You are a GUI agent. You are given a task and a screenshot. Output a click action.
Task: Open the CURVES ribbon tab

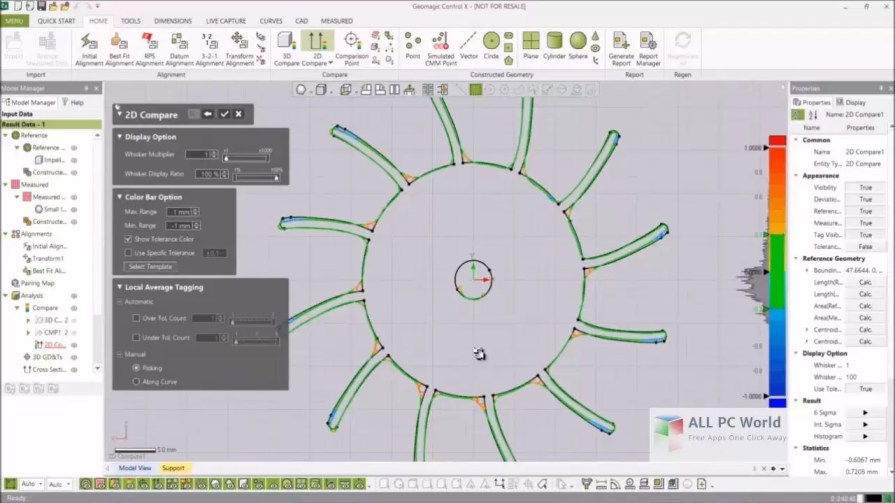(x=271, y=21)
